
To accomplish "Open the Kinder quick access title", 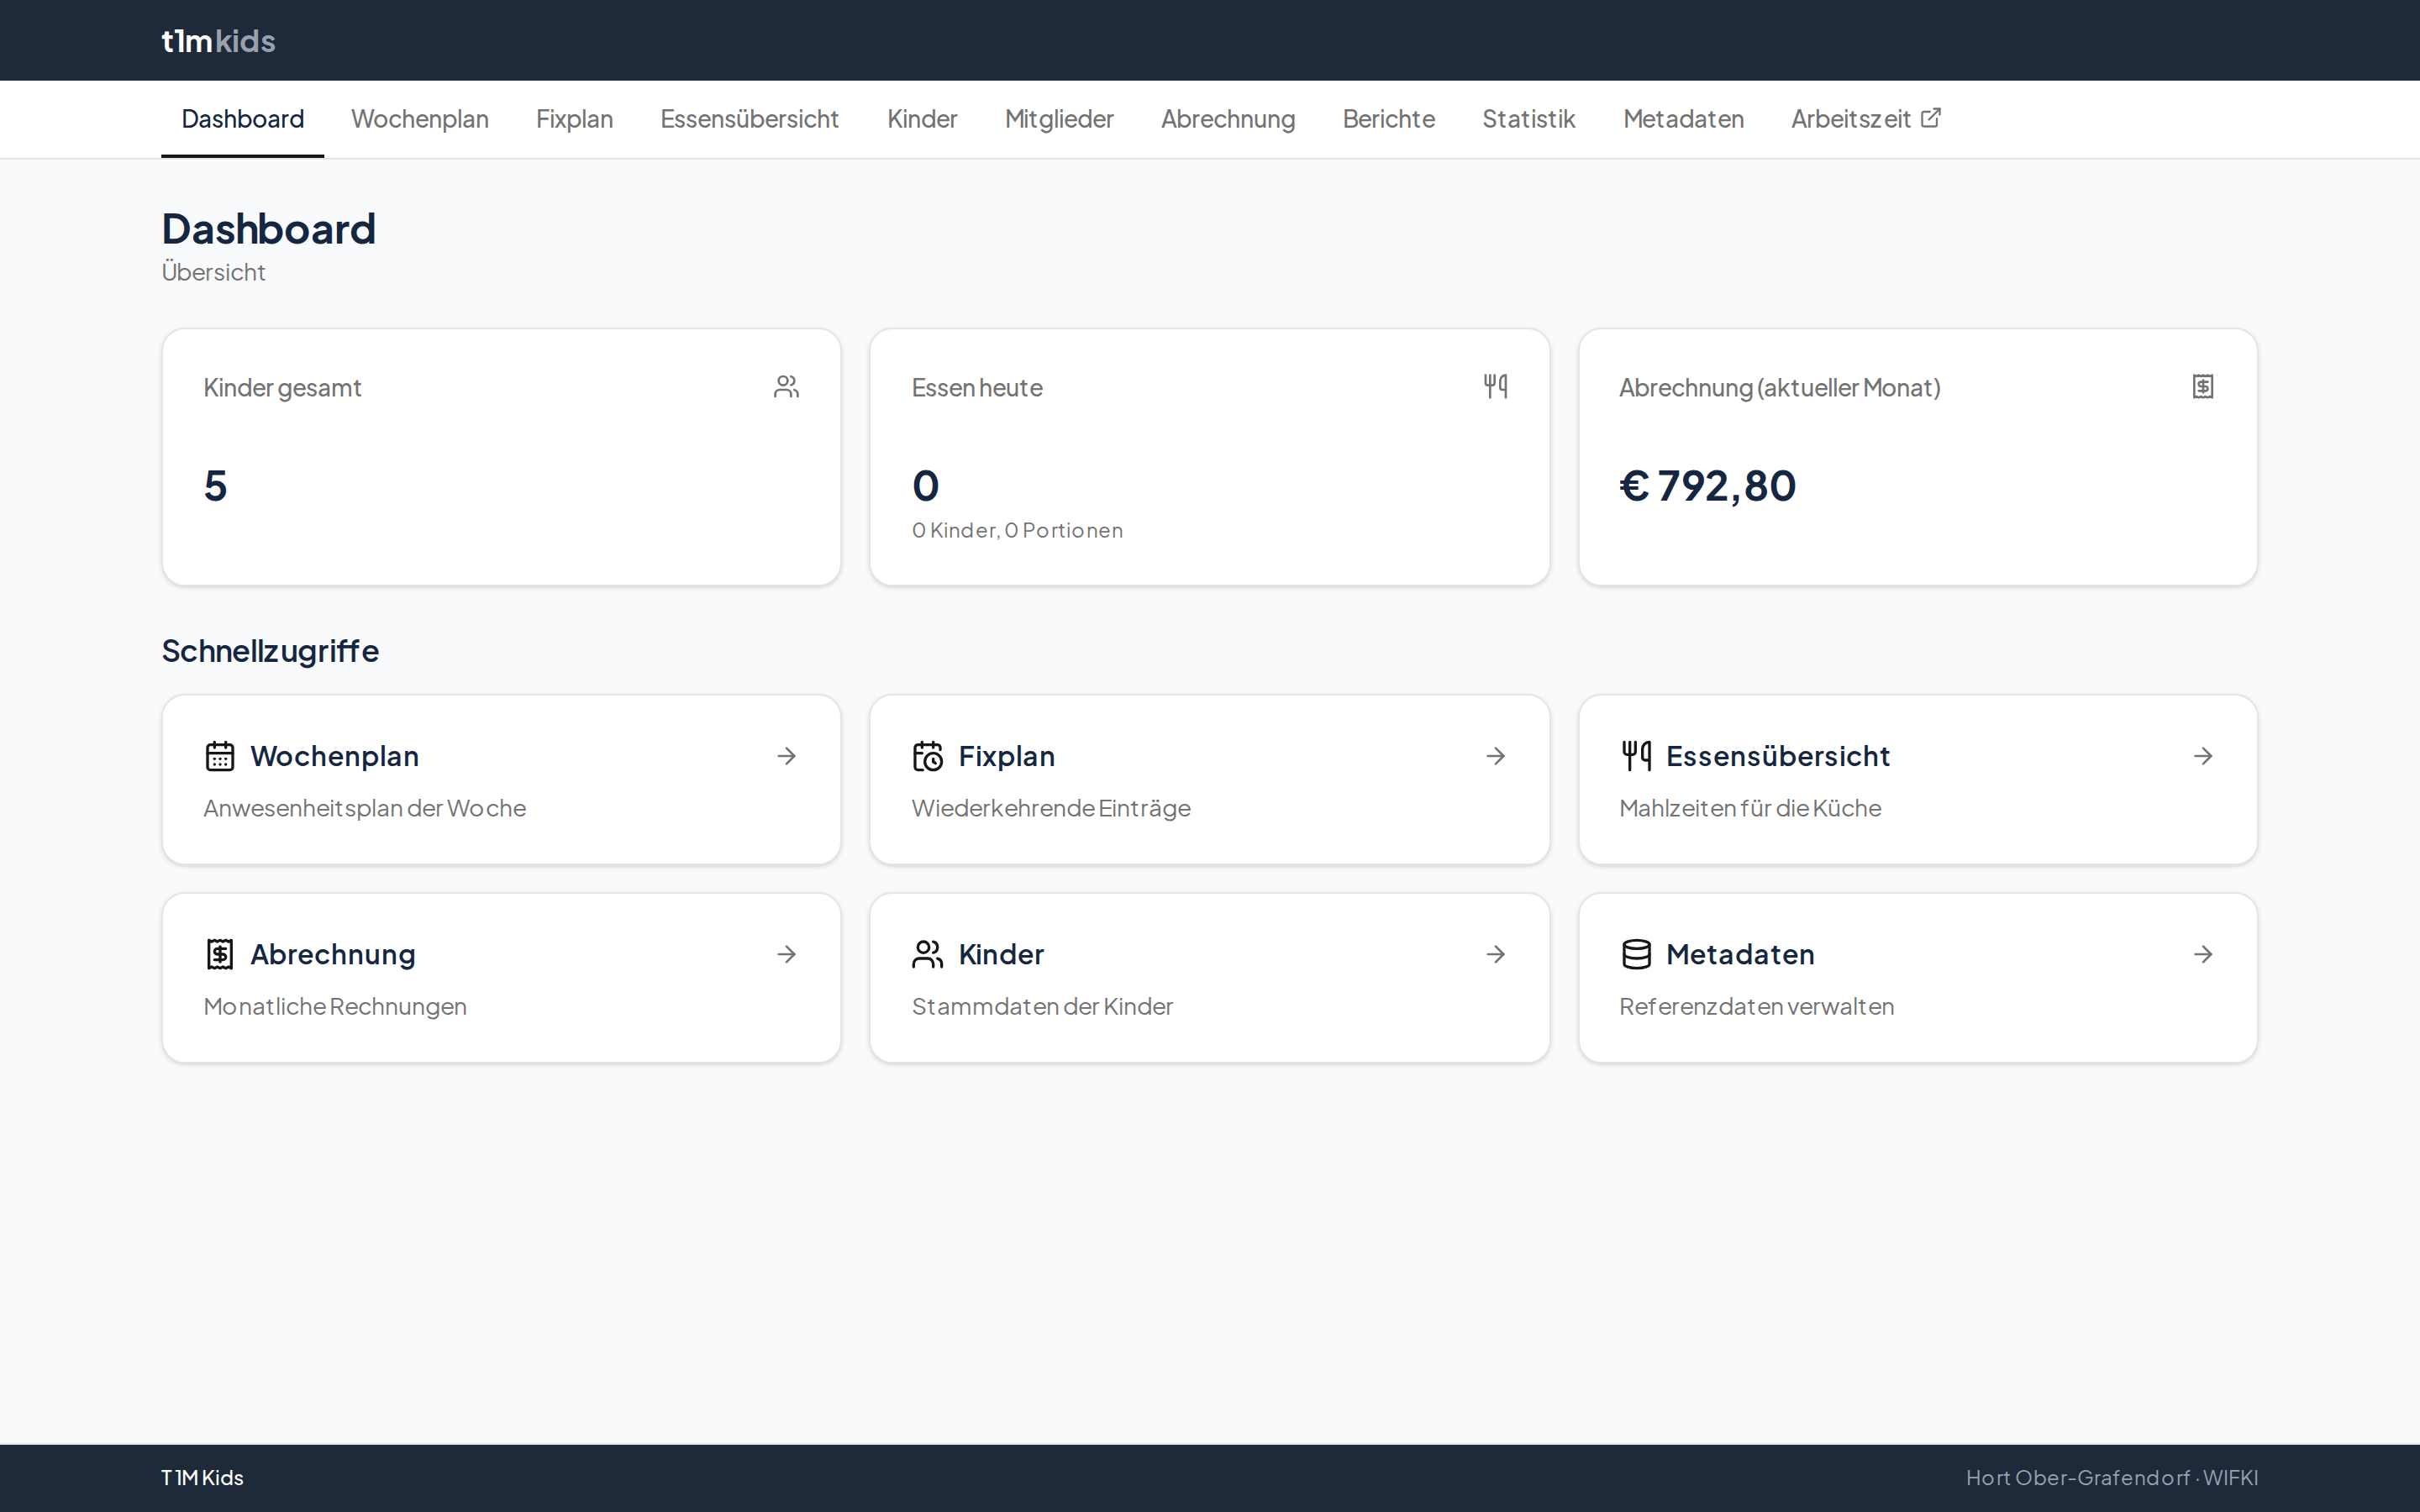I will [1001, 954].
